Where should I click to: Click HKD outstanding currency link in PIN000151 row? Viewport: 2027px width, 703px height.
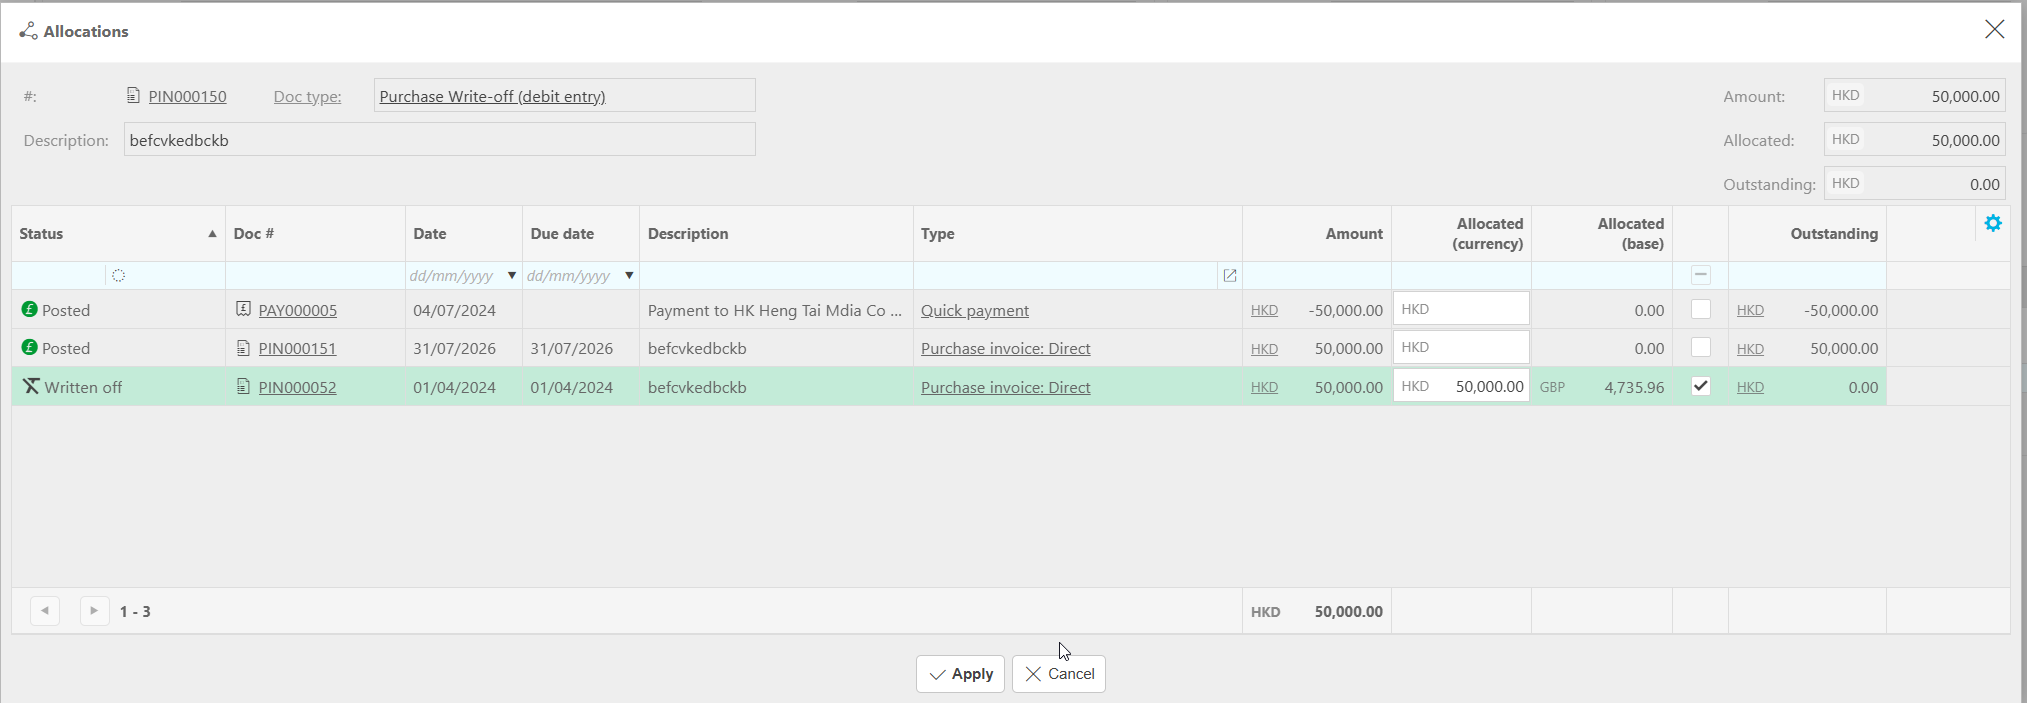click(x=1750, y=349)
